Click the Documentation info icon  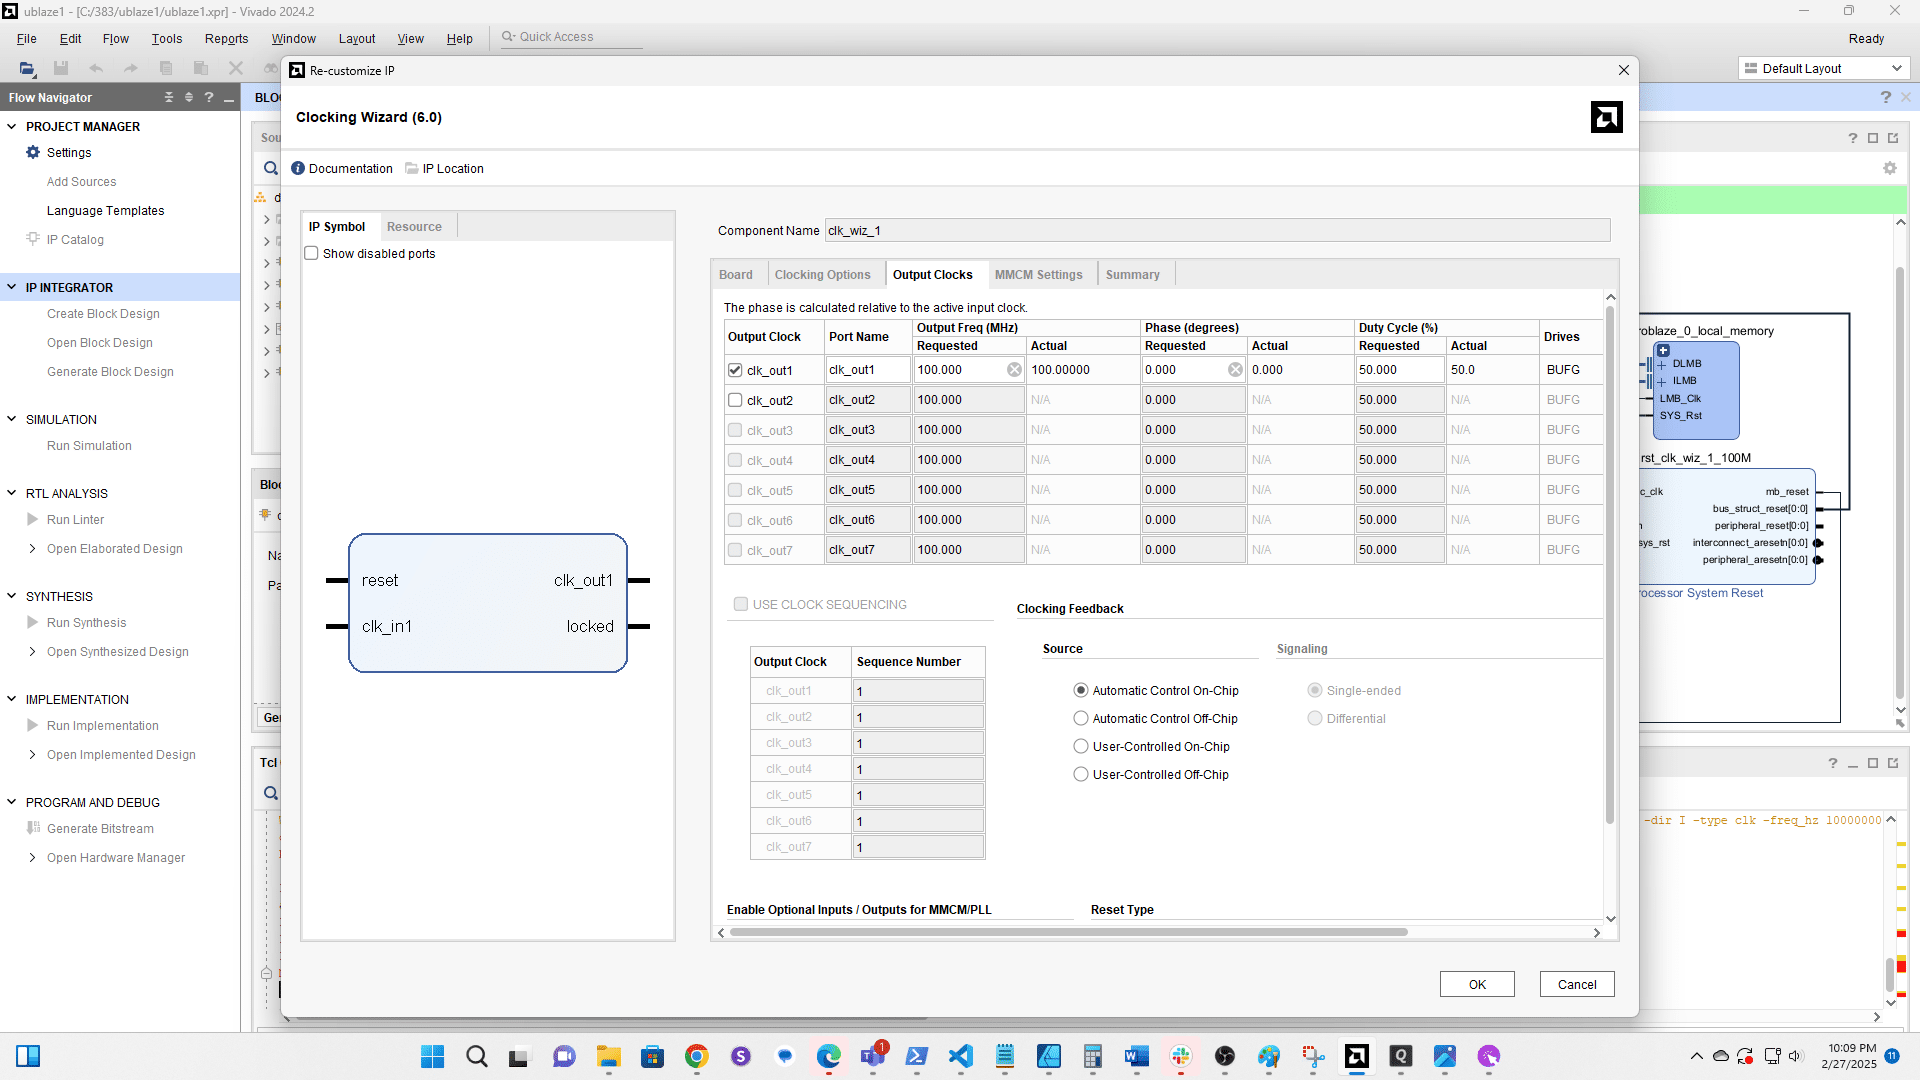pos(298,168)
